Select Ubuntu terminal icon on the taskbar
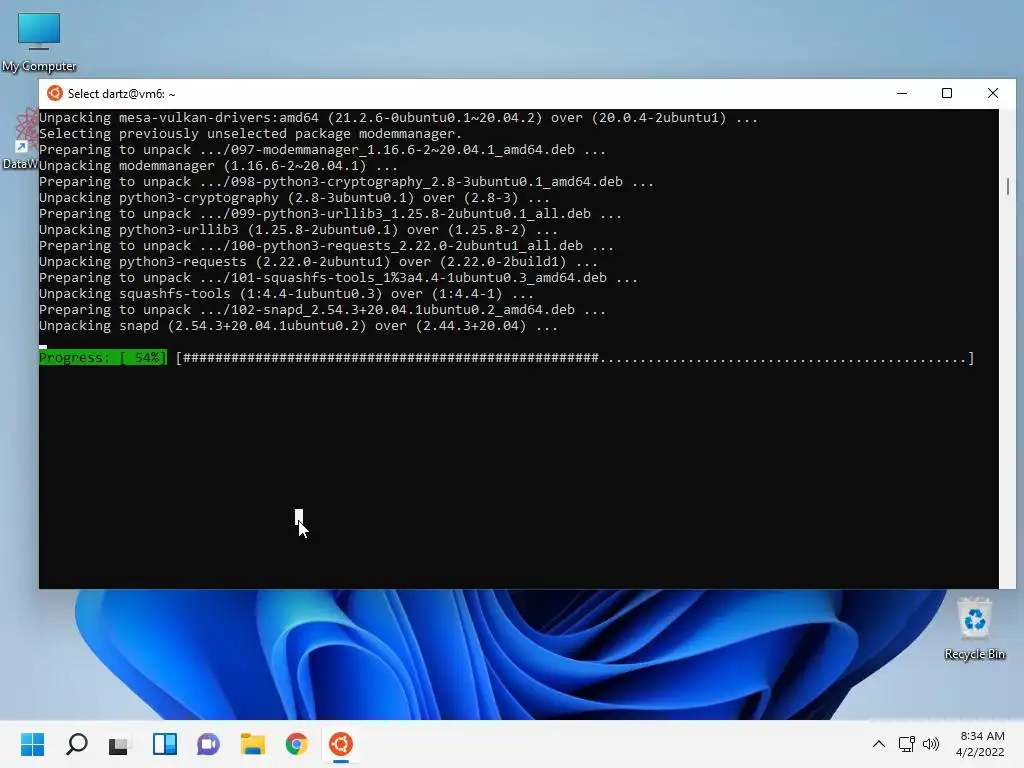The height and width of the screenshot is (768, 1024). pos(341,744)
